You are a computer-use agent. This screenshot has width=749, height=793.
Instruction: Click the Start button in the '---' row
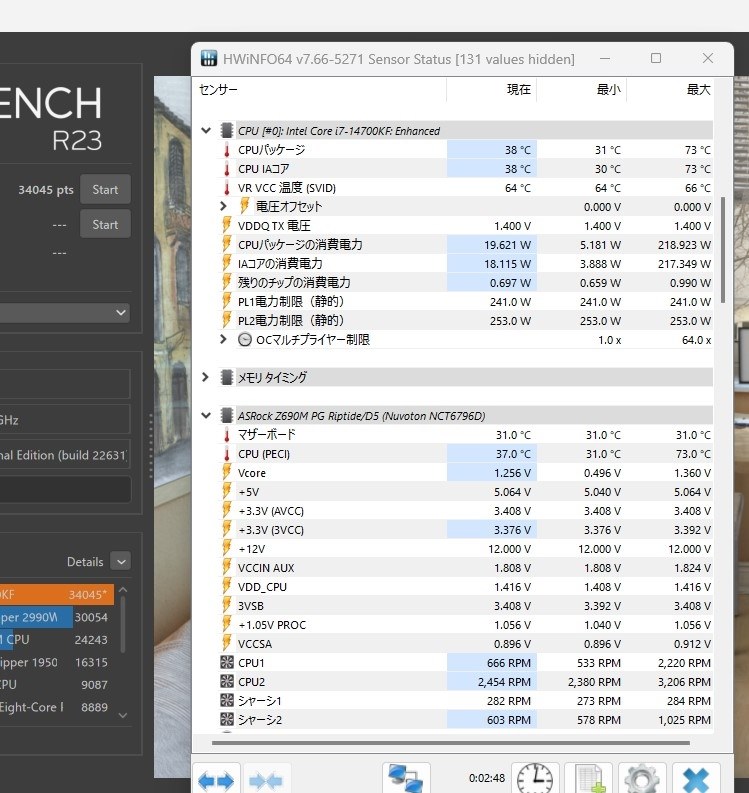105,225
